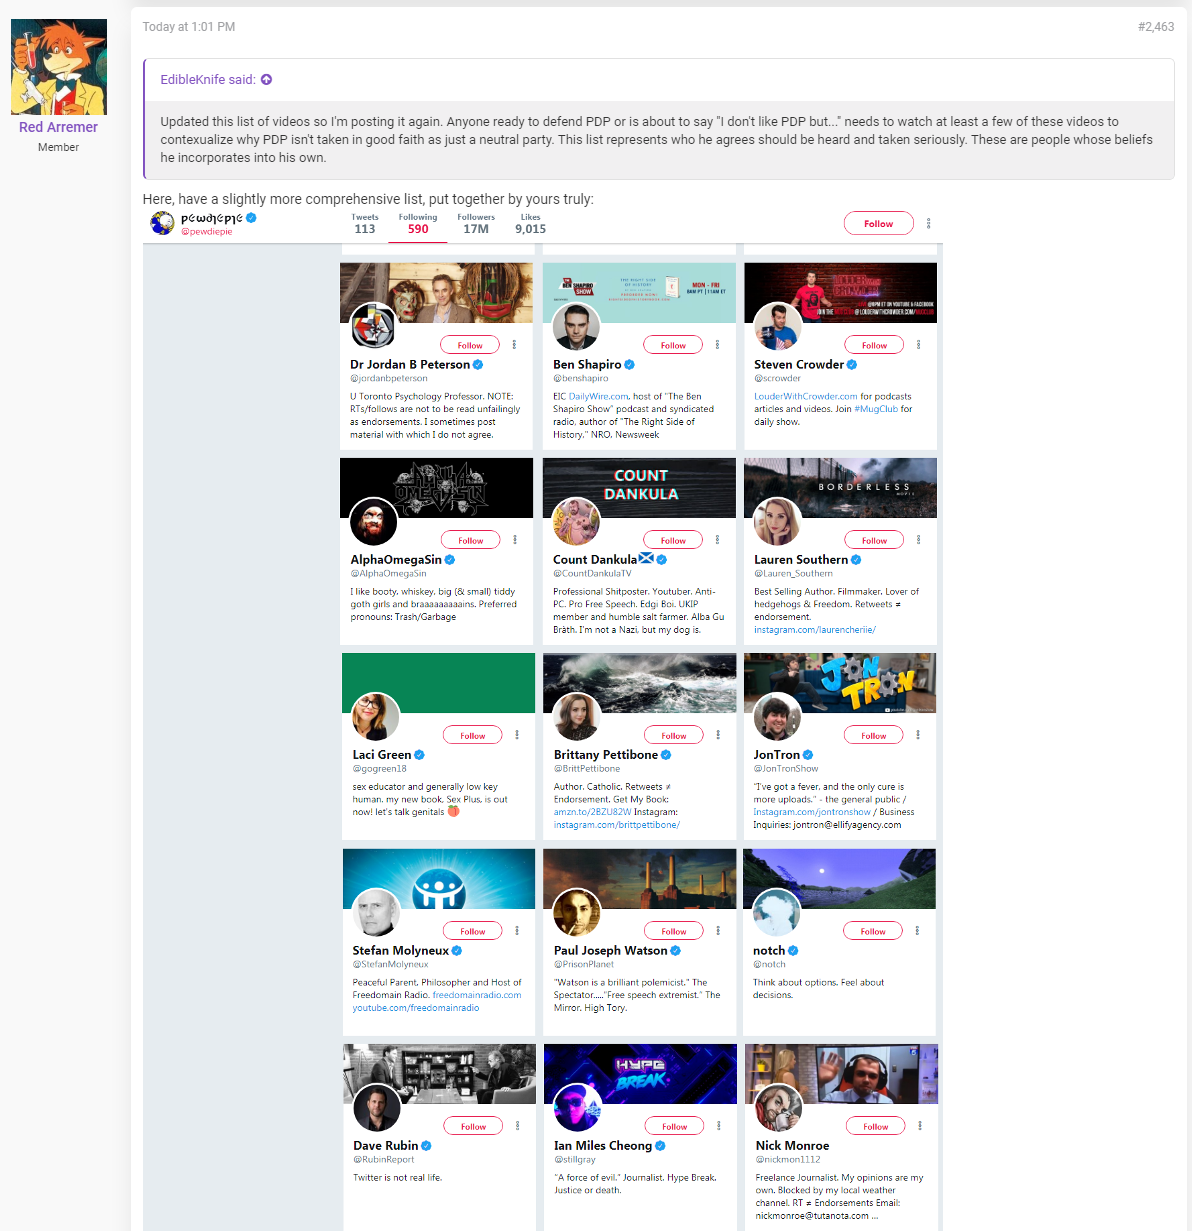
Task: Open Red Arremer's profile username link
Action: pos(58,127)
